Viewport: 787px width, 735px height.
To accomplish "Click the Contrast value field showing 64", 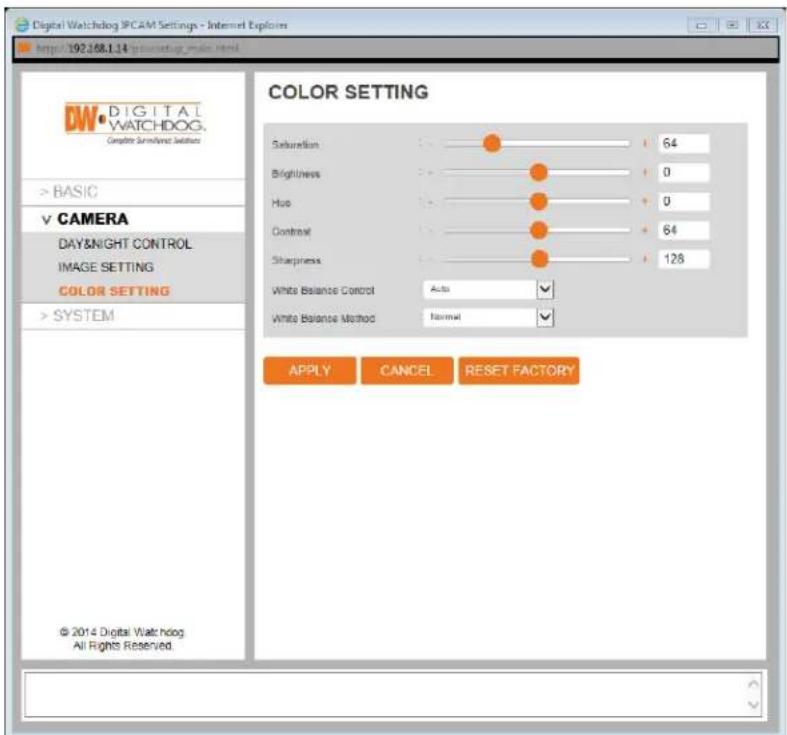I will tap(684, 230).
